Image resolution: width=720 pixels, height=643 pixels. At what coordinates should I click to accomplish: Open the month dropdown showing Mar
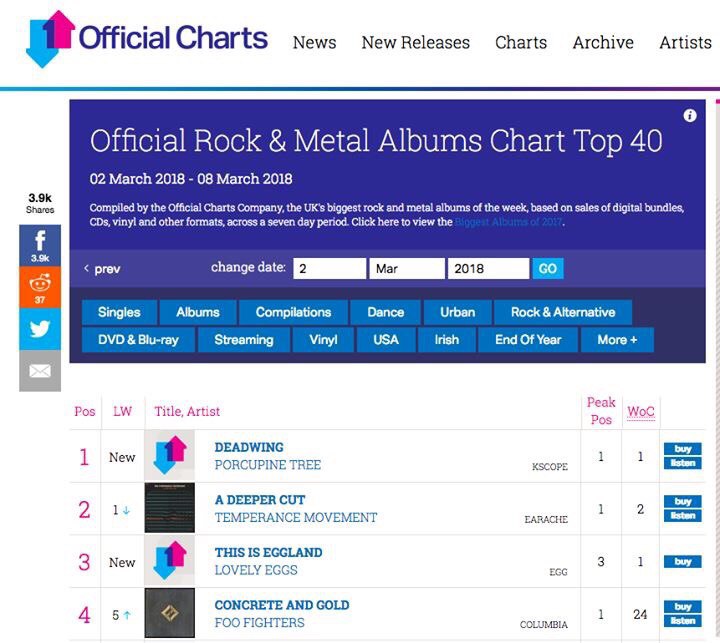(407, 268)
